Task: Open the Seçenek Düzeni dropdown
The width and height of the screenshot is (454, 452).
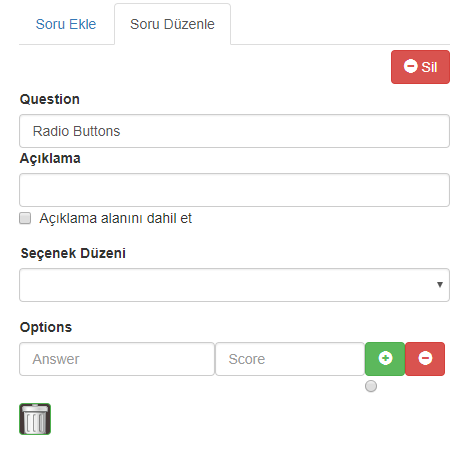Action: click(234, 285)
